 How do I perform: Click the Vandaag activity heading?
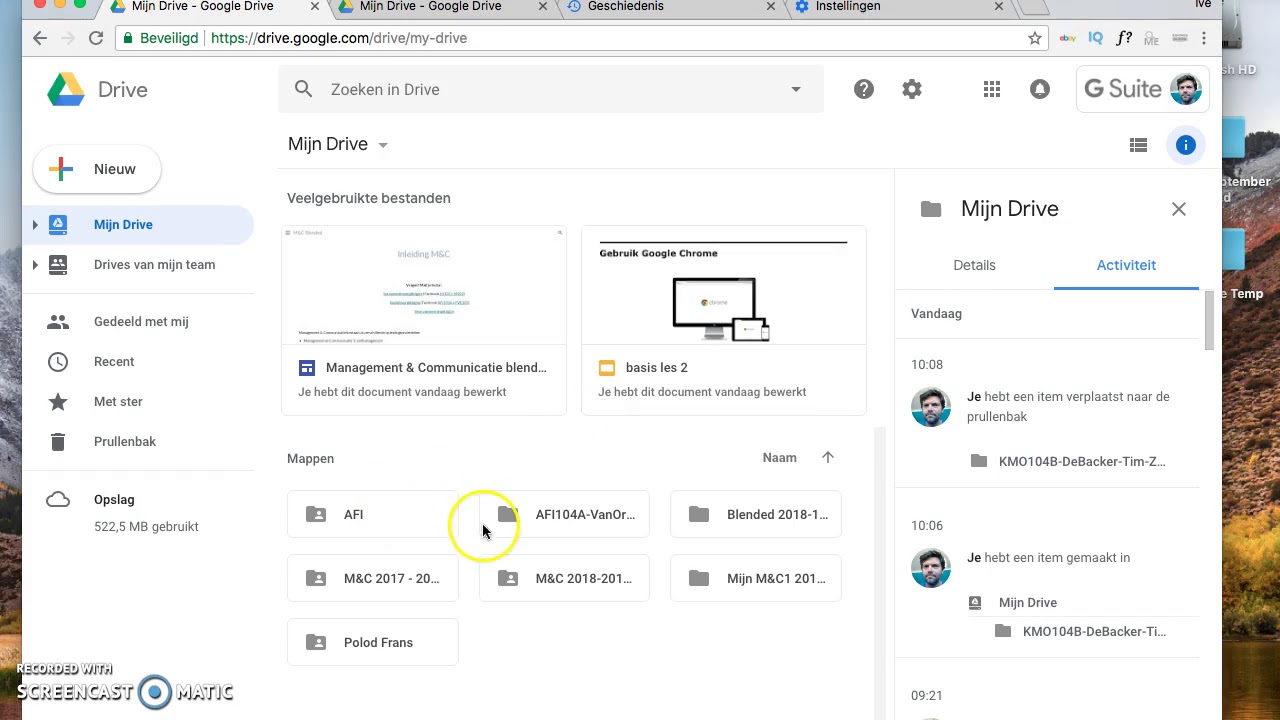(x=936, y=314)
